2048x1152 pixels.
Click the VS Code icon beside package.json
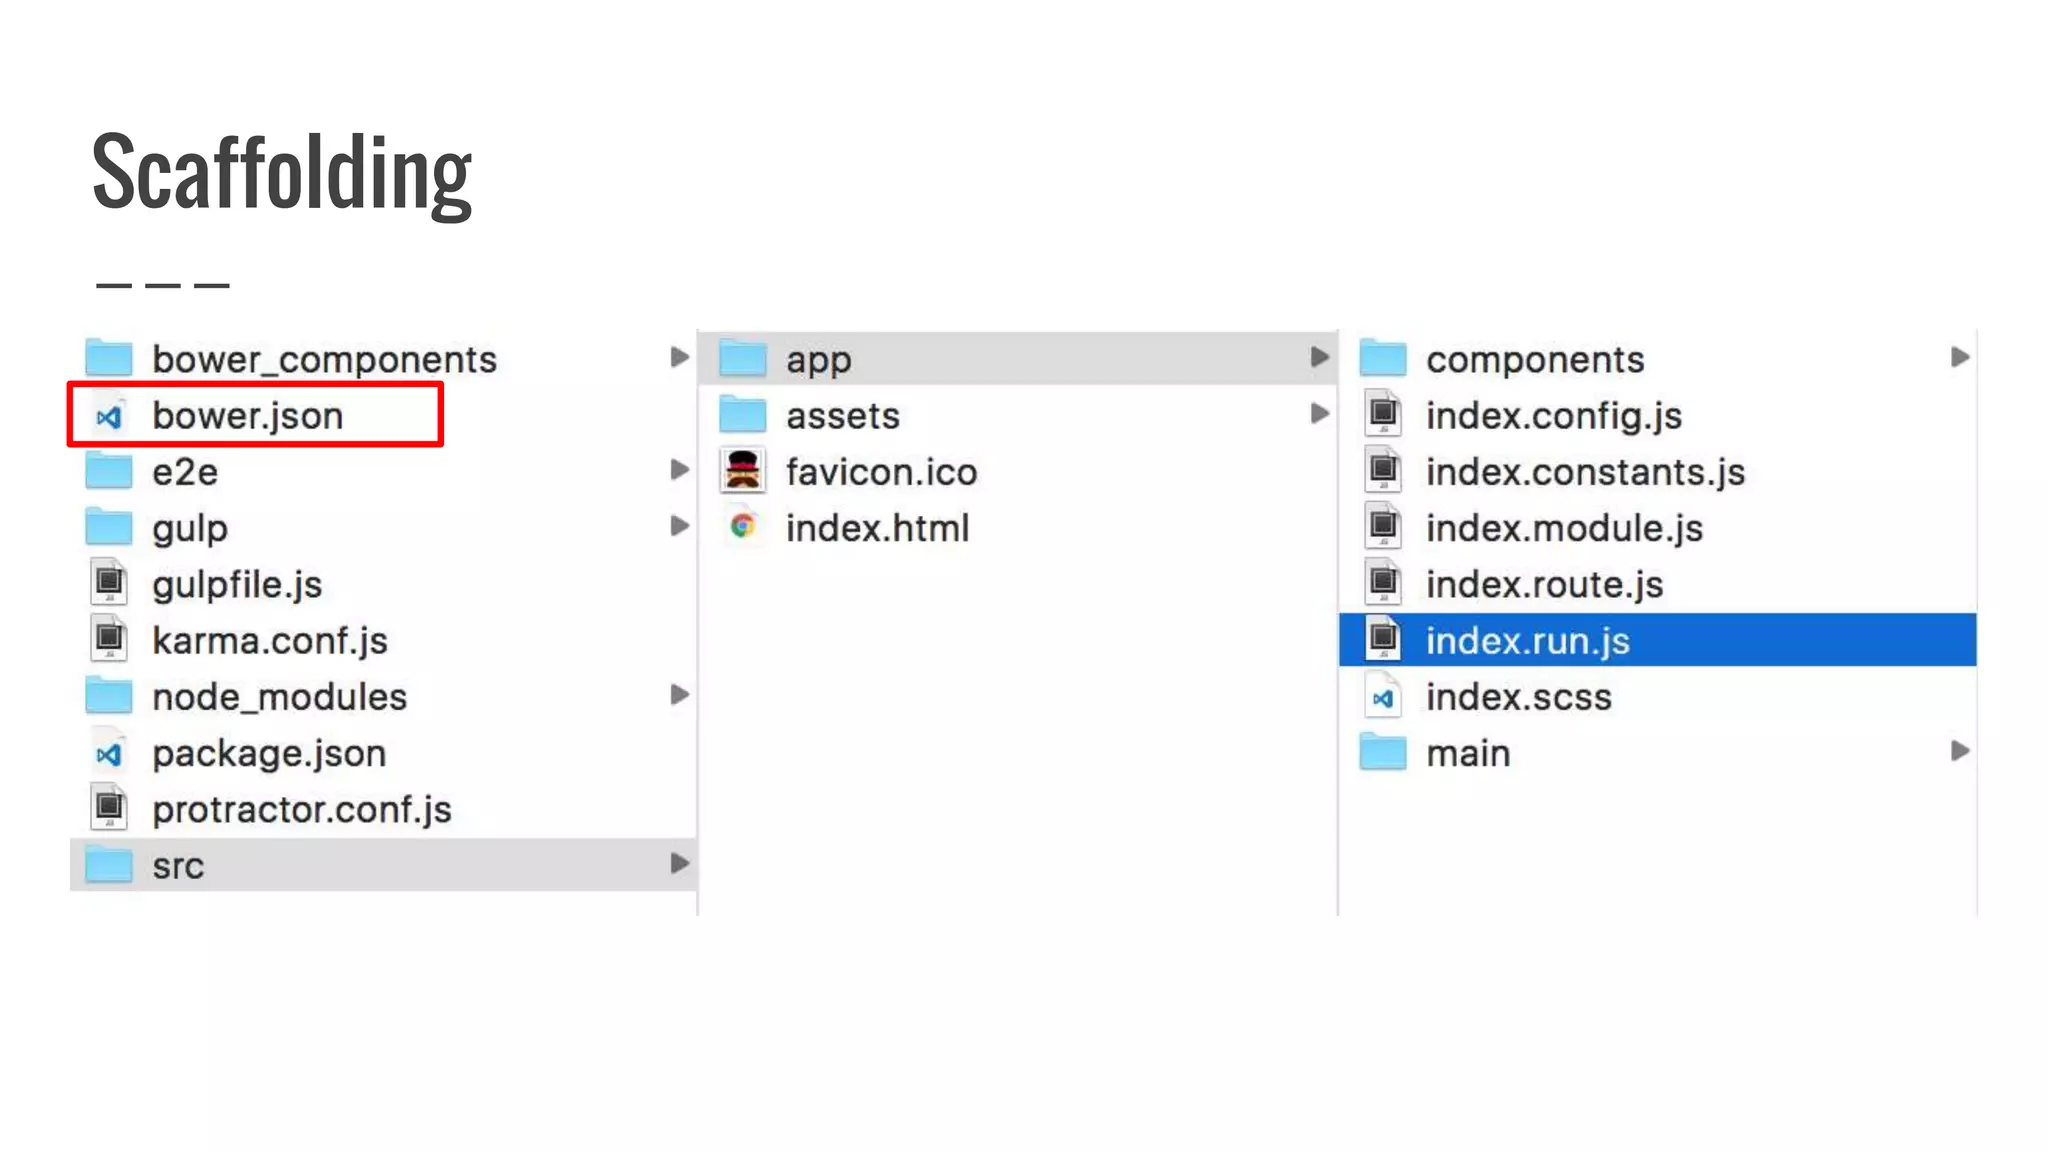tap(109, 754)
